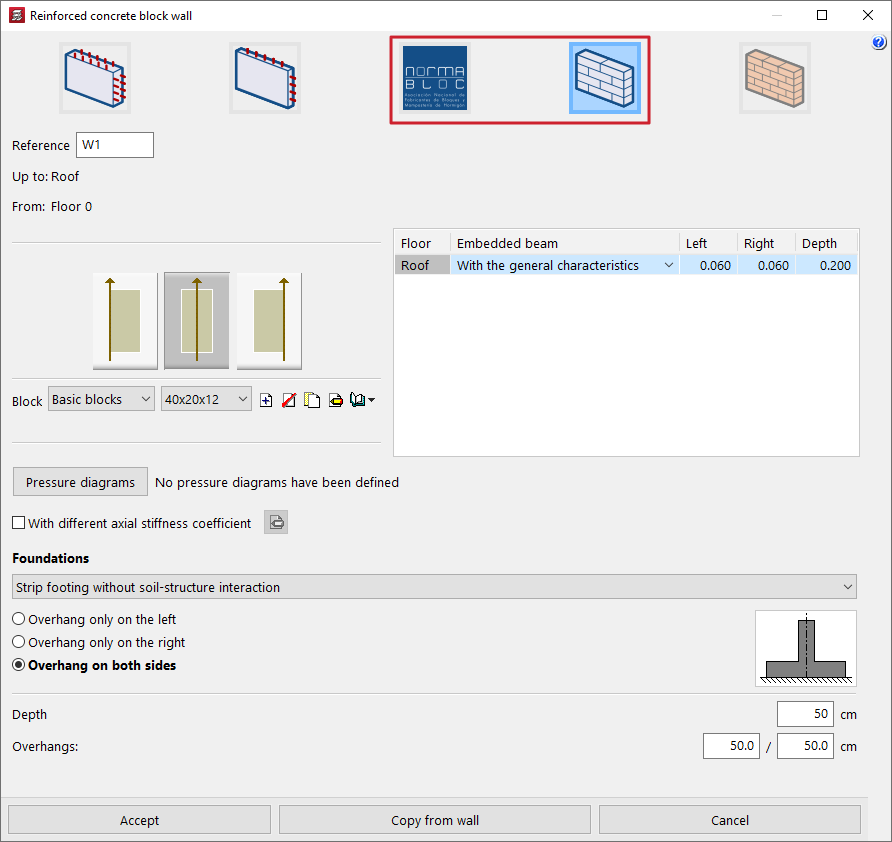Maximize the dialog window
The image size is (892, 842).
821,15
